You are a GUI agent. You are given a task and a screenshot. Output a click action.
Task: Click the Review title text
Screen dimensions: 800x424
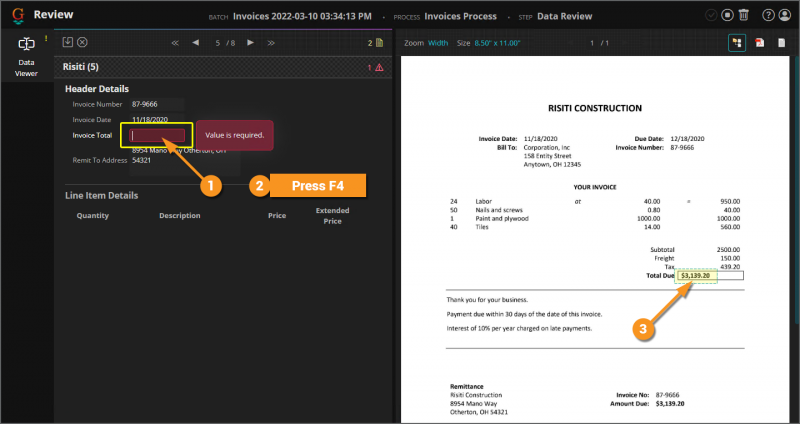54,14
